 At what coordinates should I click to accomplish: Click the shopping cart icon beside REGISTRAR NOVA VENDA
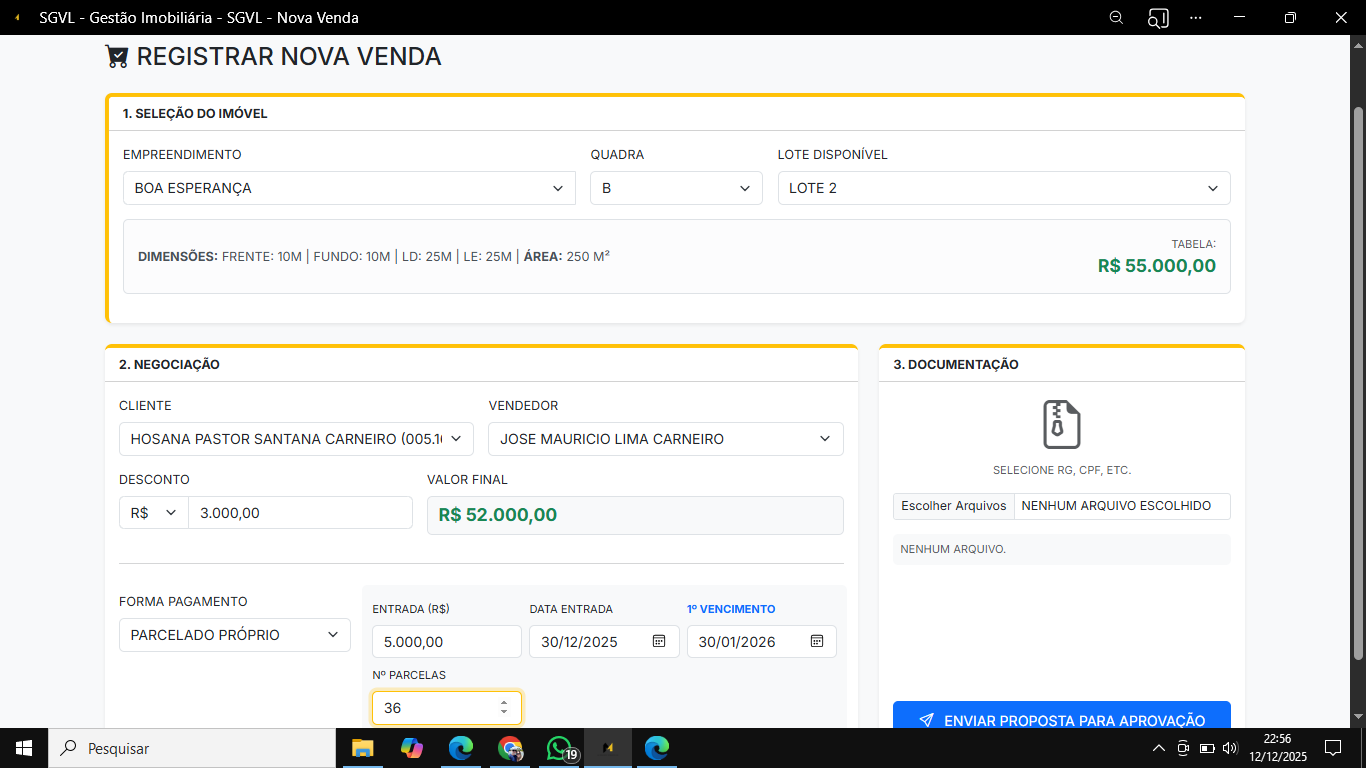pyautogui.click(x=117, y=56)
